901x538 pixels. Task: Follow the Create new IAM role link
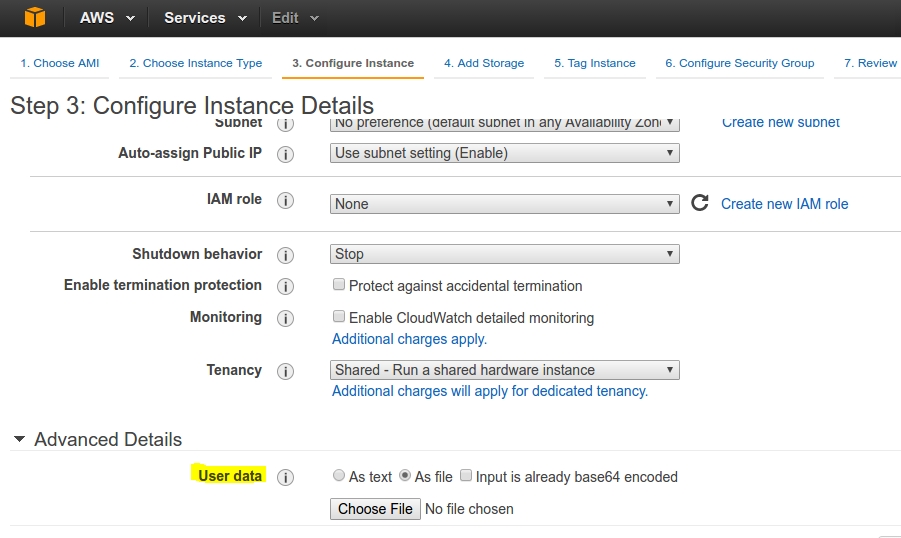pyautogui.click(x=784, y=204)
